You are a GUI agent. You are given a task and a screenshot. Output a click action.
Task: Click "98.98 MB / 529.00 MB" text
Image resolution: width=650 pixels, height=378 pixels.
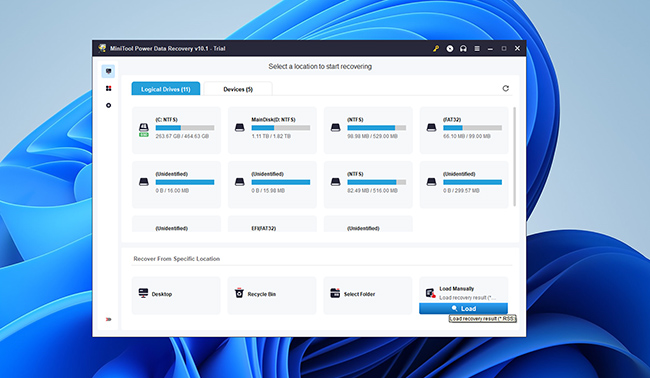pyautogui.click(x=372, y=136)
